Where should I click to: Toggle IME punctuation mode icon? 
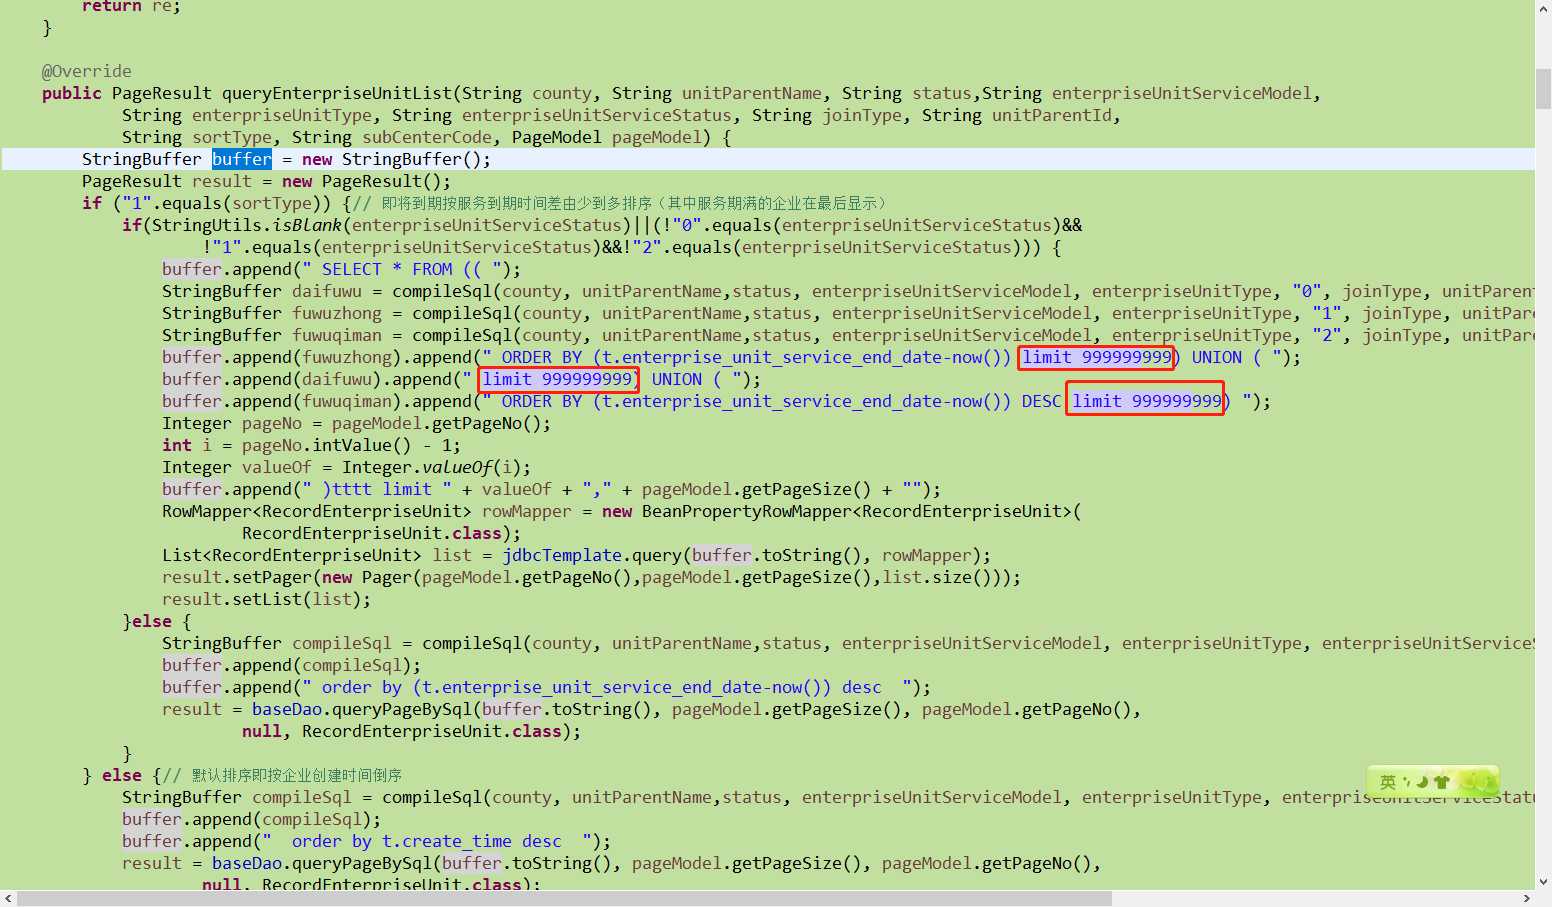coord(1407,781)
